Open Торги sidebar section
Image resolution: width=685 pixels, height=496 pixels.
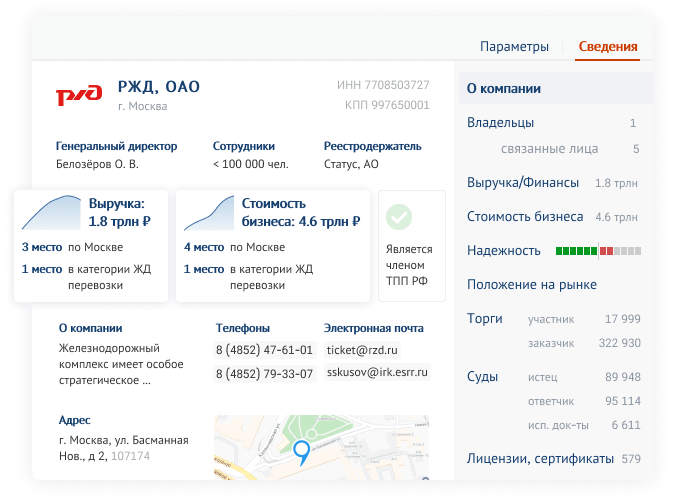pos(484,318)
